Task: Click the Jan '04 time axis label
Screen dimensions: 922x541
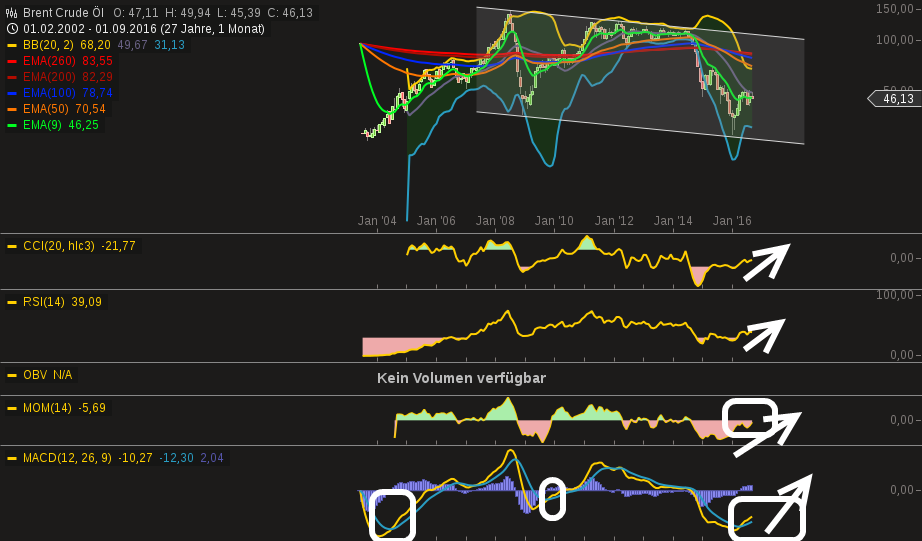Action: click(377, 221)
